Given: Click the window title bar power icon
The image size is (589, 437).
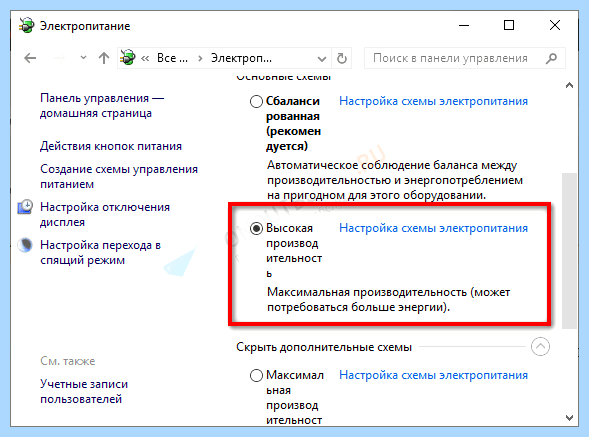Looking at the screenshot, I should click(x=26, y=25).
